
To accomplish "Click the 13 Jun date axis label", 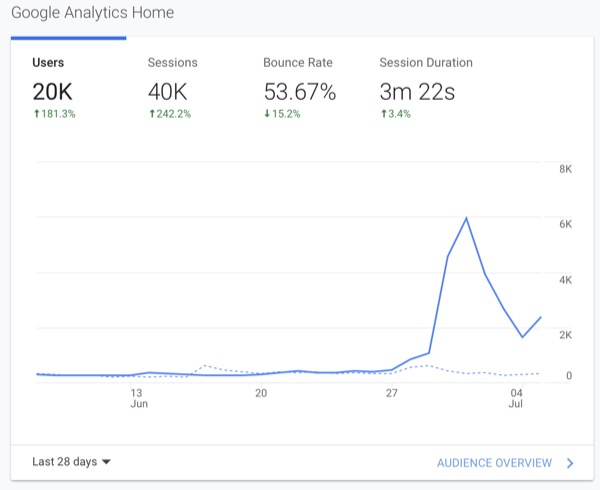I will click(x=139, y=398).
